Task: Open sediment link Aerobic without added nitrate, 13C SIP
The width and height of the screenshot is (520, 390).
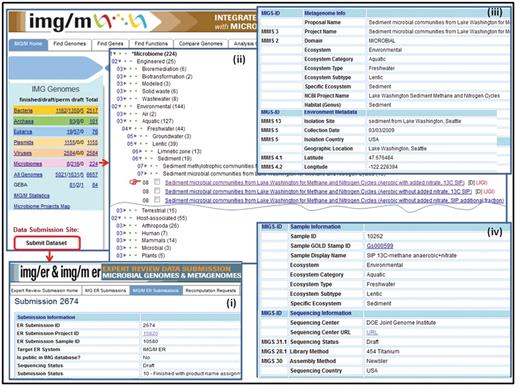Action: coord(318,192)
